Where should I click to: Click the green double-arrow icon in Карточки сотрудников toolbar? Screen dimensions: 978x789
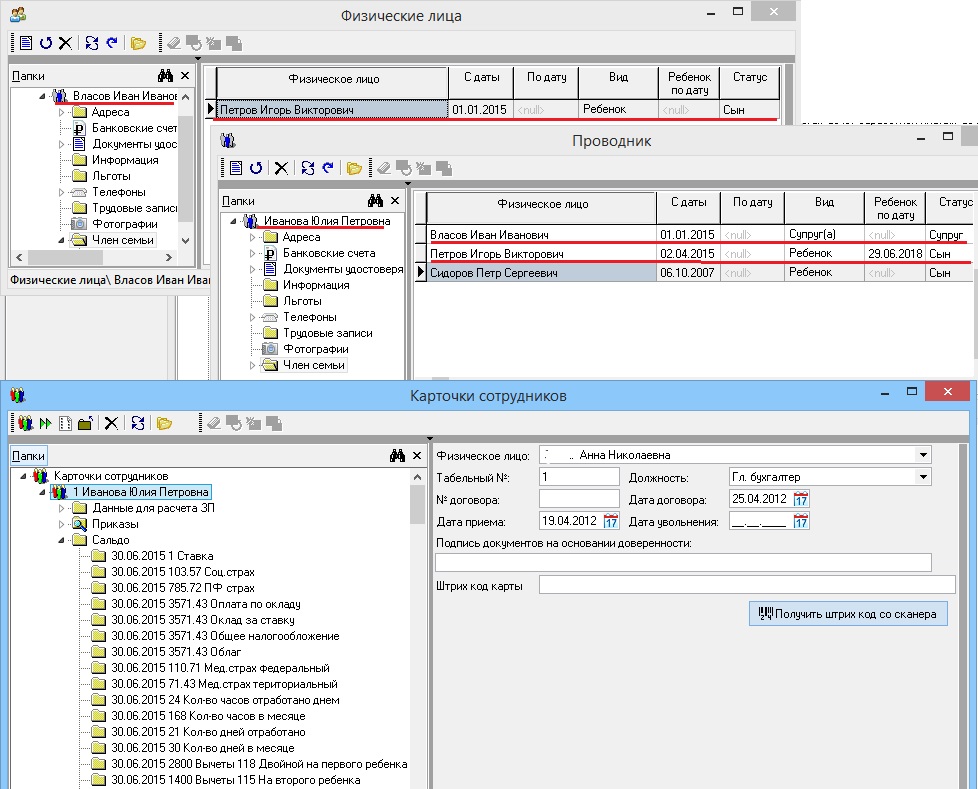[45, 424]
